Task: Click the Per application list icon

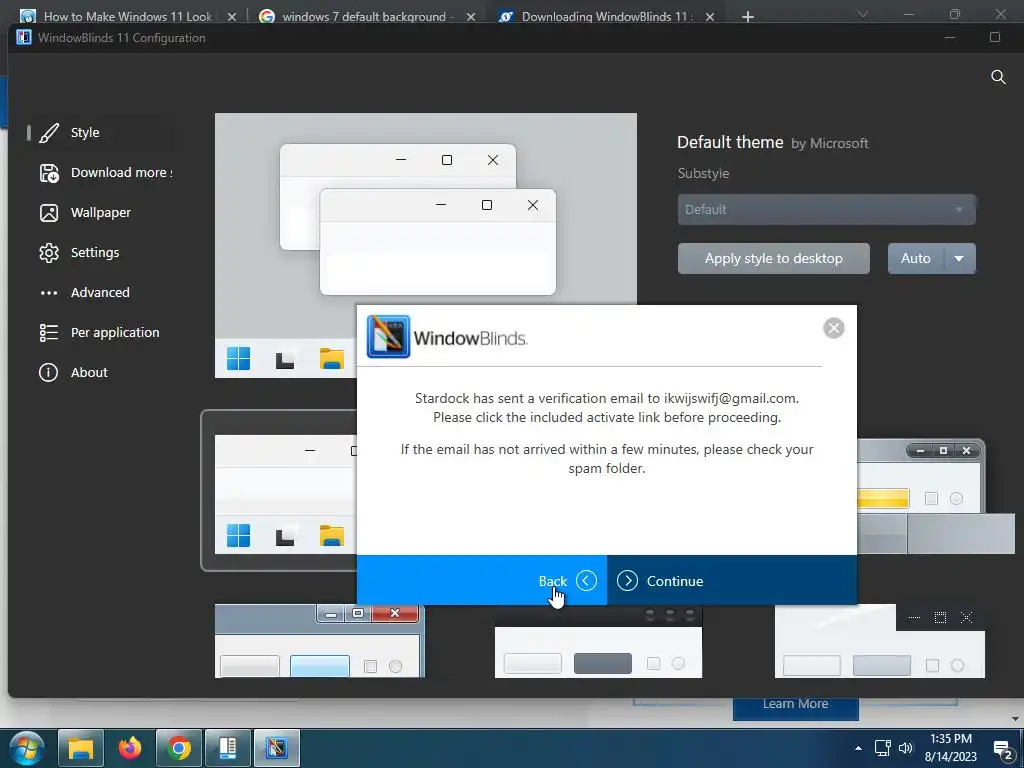Action: tap(49, 333)
